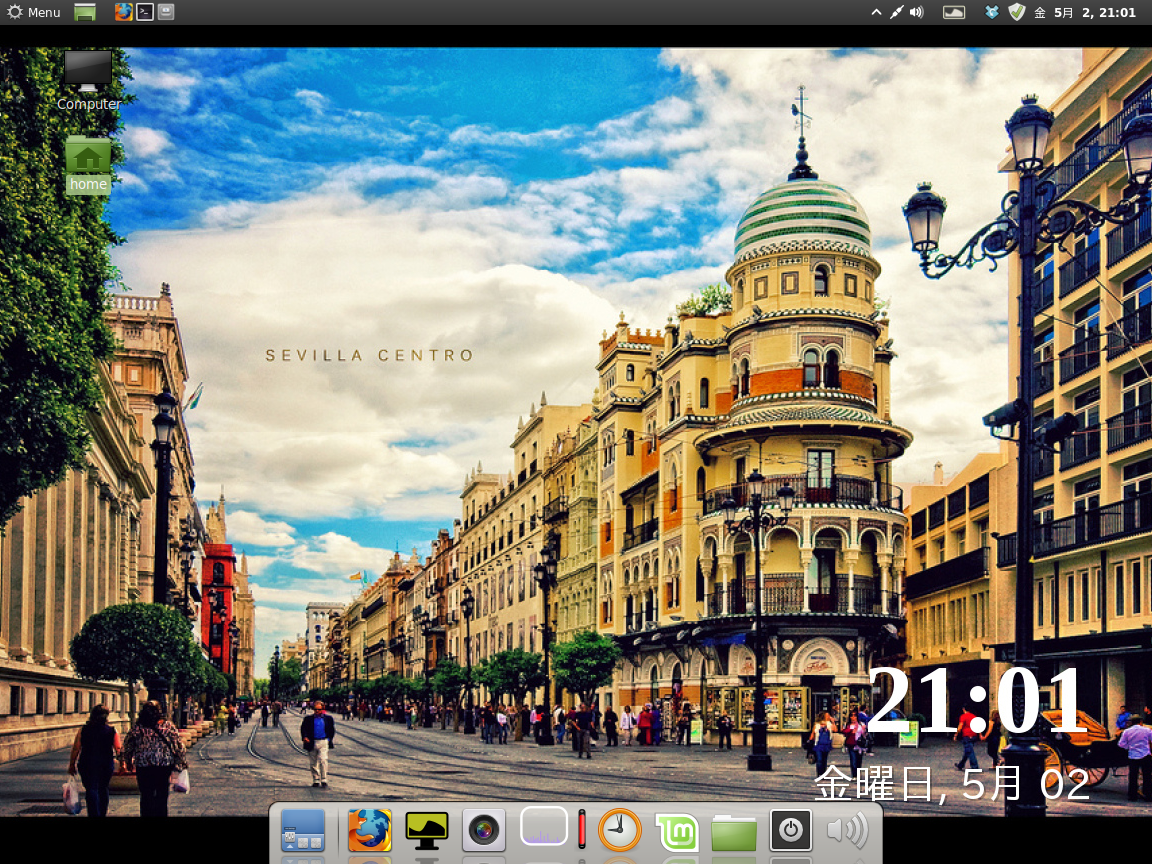Launch Firefox from the bottom dock
The image size is (1152, 864).
click(x=370, y=830)
